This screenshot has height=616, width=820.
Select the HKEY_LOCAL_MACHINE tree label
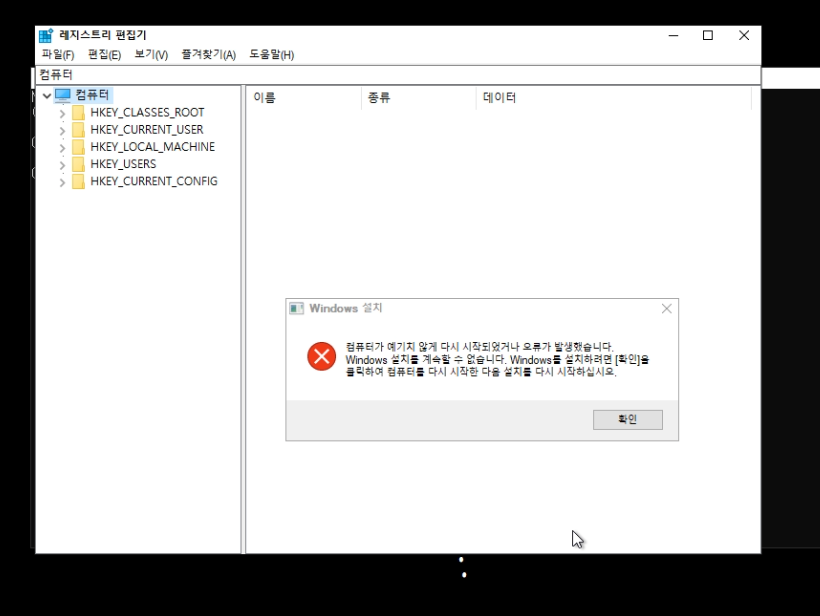tap(152, 147)
